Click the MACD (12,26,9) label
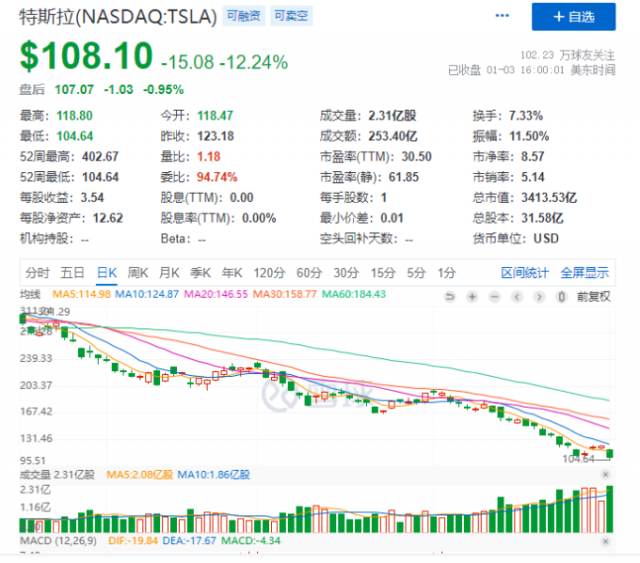640x563 pixels. pos(58,541)
